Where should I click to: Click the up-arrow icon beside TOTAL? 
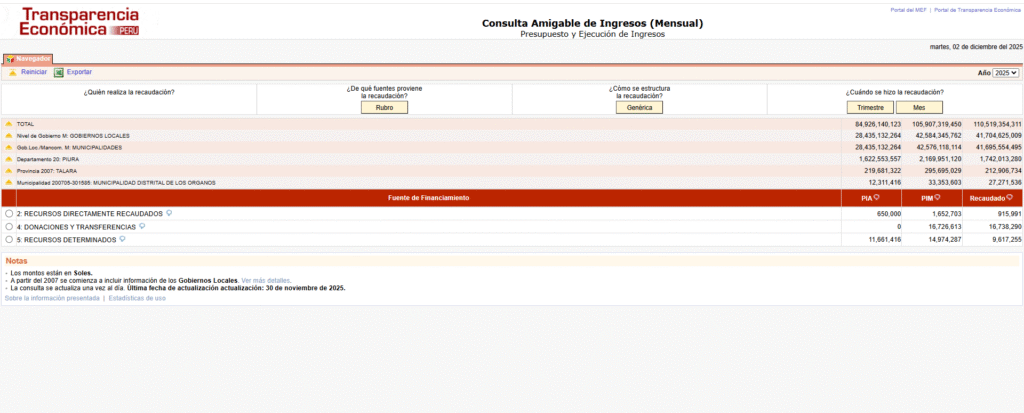coord(9,124)
